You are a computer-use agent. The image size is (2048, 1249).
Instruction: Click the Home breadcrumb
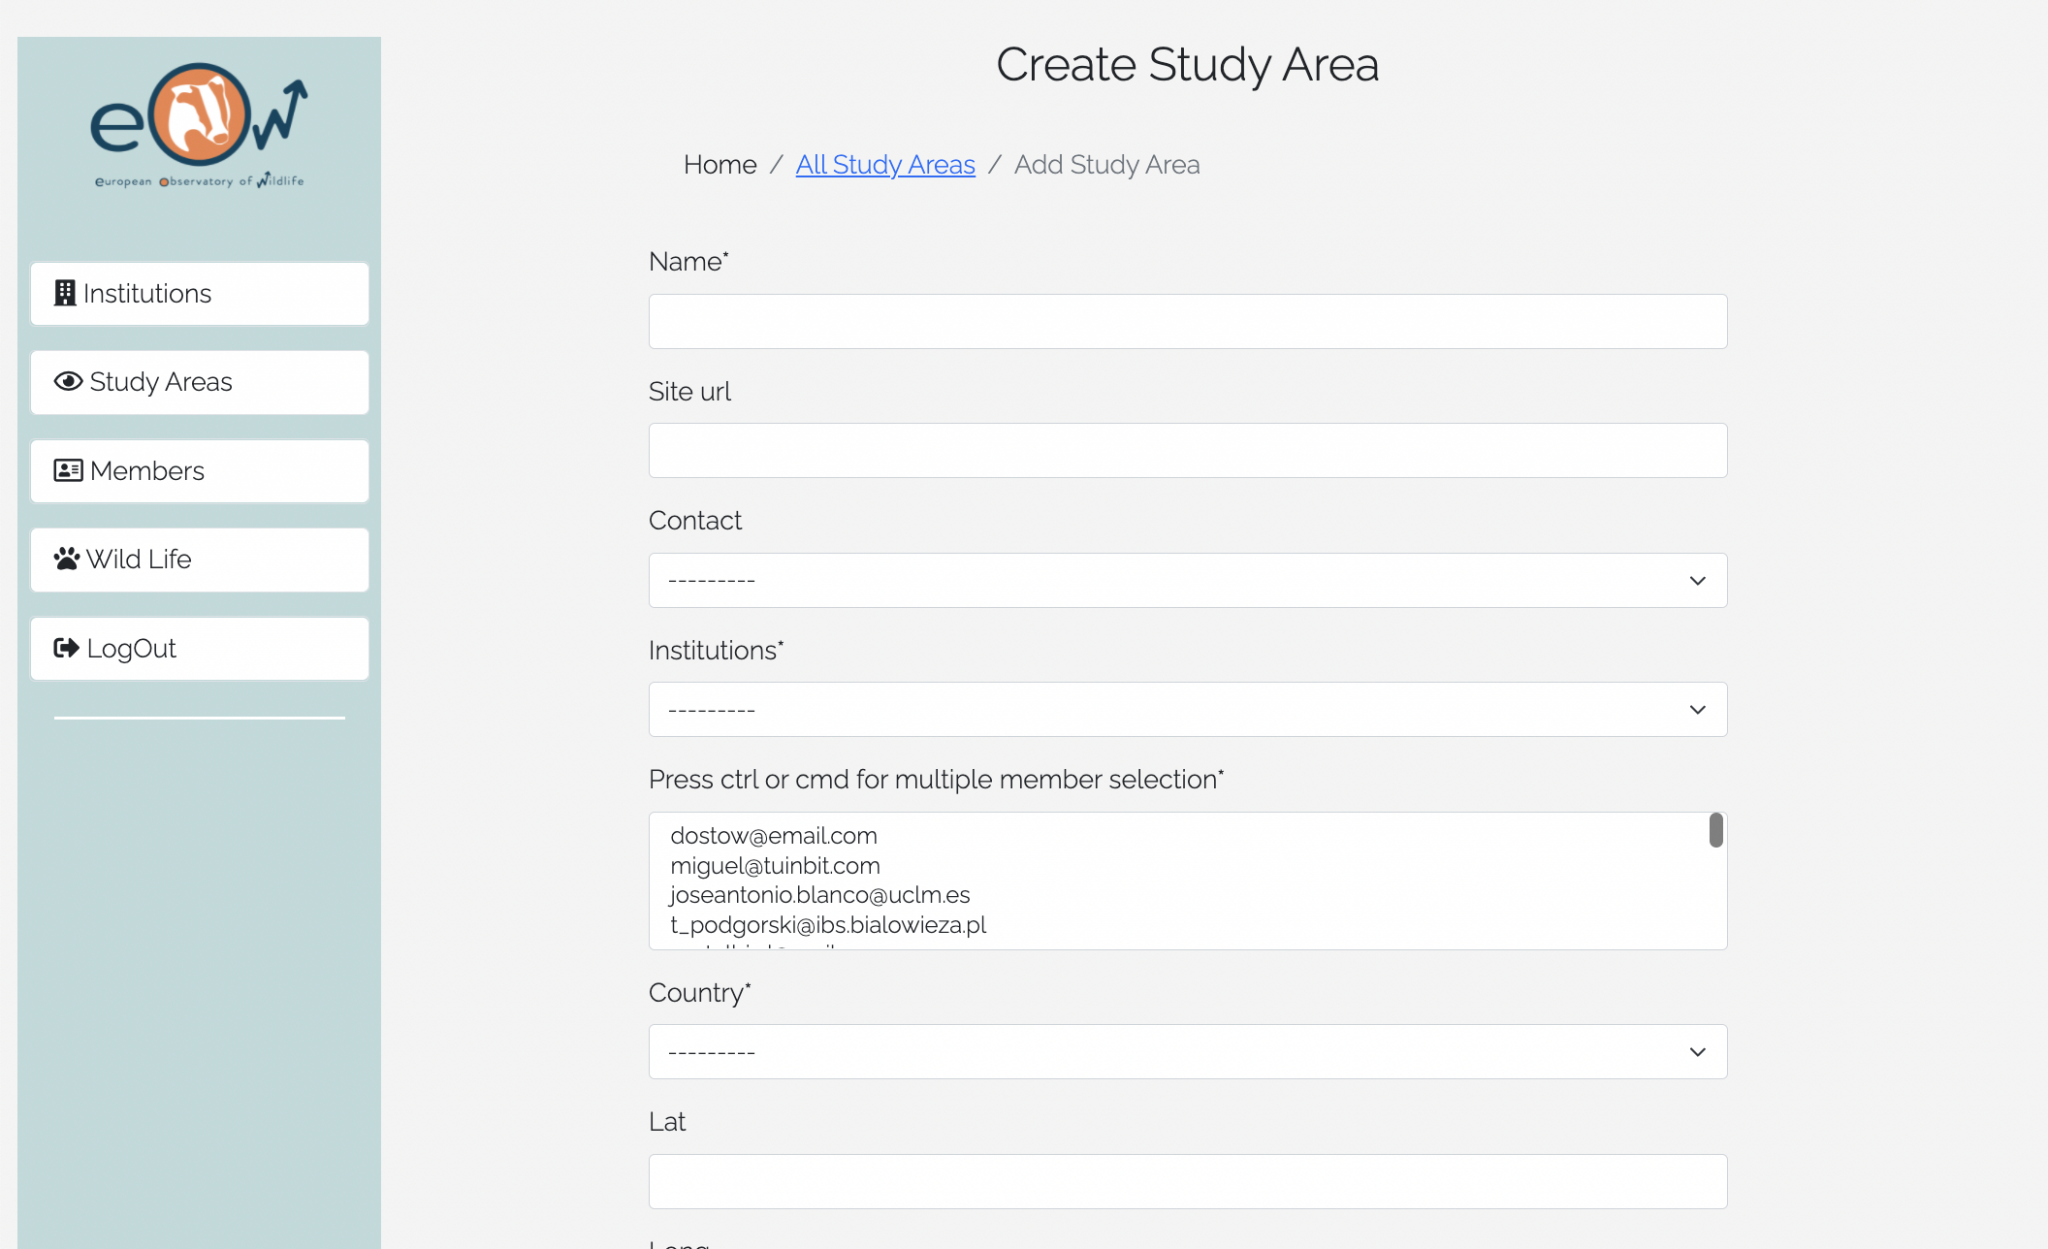[719, 164]
